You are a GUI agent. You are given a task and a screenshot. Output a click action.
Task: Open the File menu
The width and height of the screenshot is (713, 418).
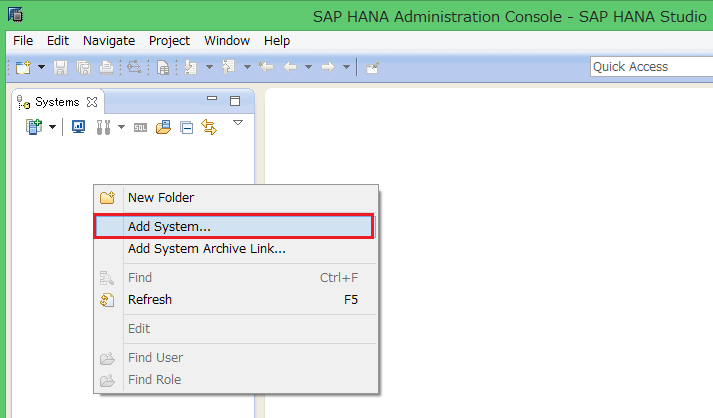tap(23, 41)
